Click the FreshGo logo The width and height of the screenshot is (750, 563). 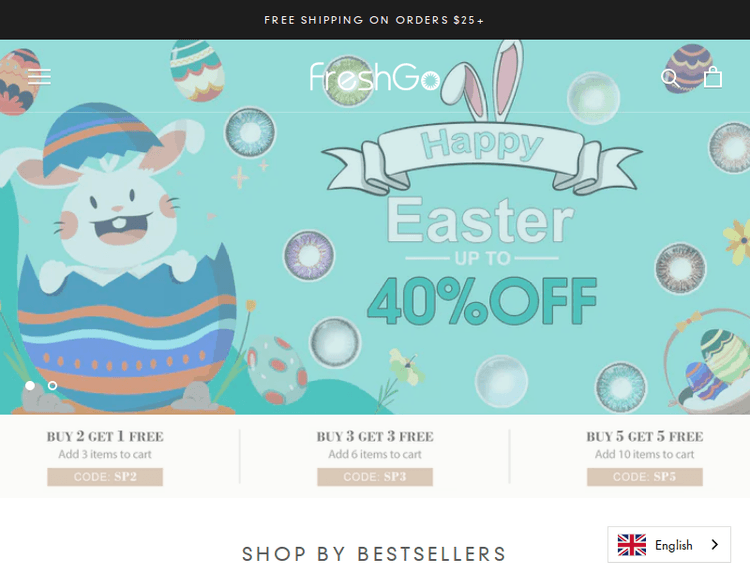(375, 77)
